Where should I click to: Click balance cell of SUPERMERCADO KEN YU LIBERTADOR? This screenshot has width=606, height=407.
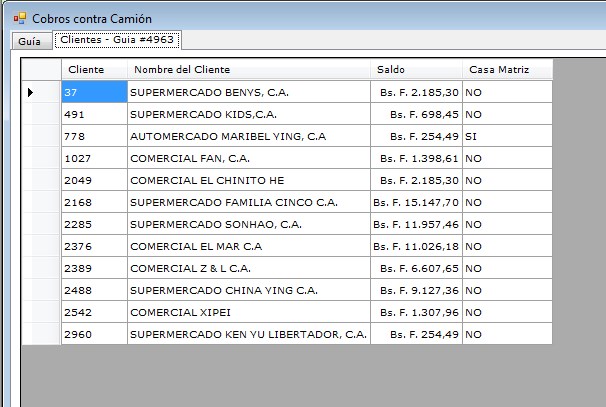click(x=416, y=334)
